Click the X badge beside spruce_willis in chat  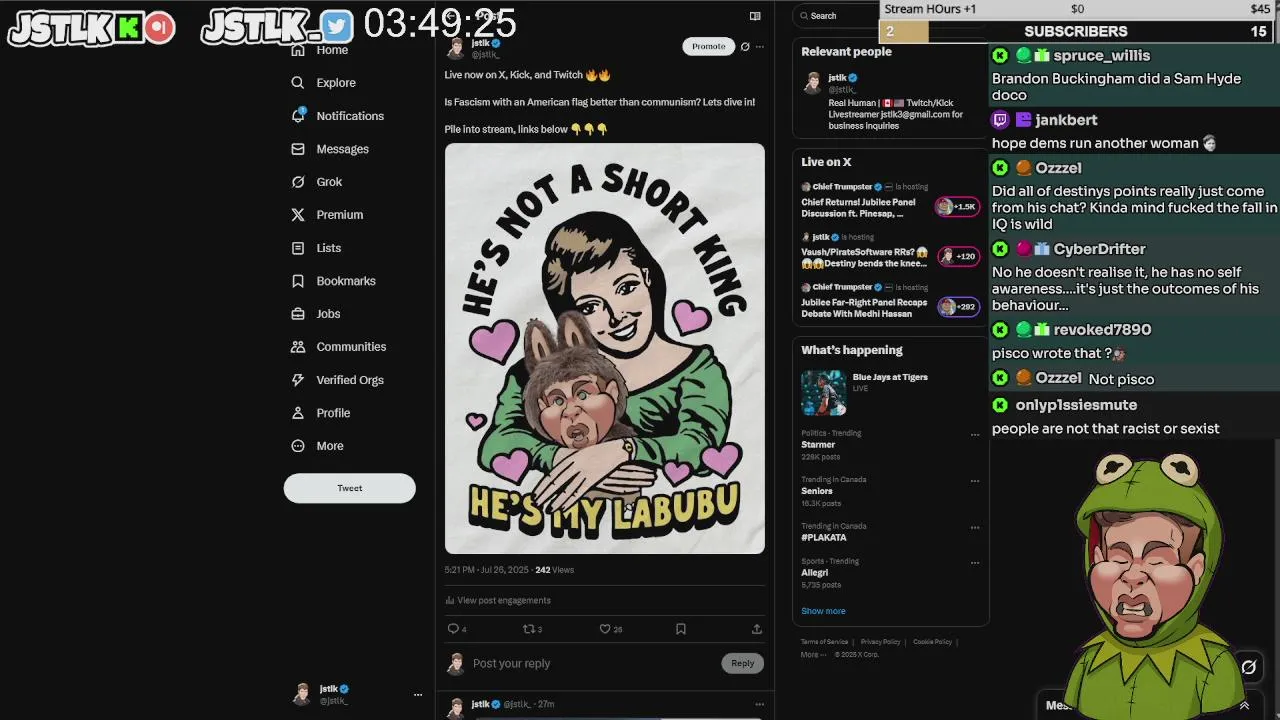(x=1000, y=56)
